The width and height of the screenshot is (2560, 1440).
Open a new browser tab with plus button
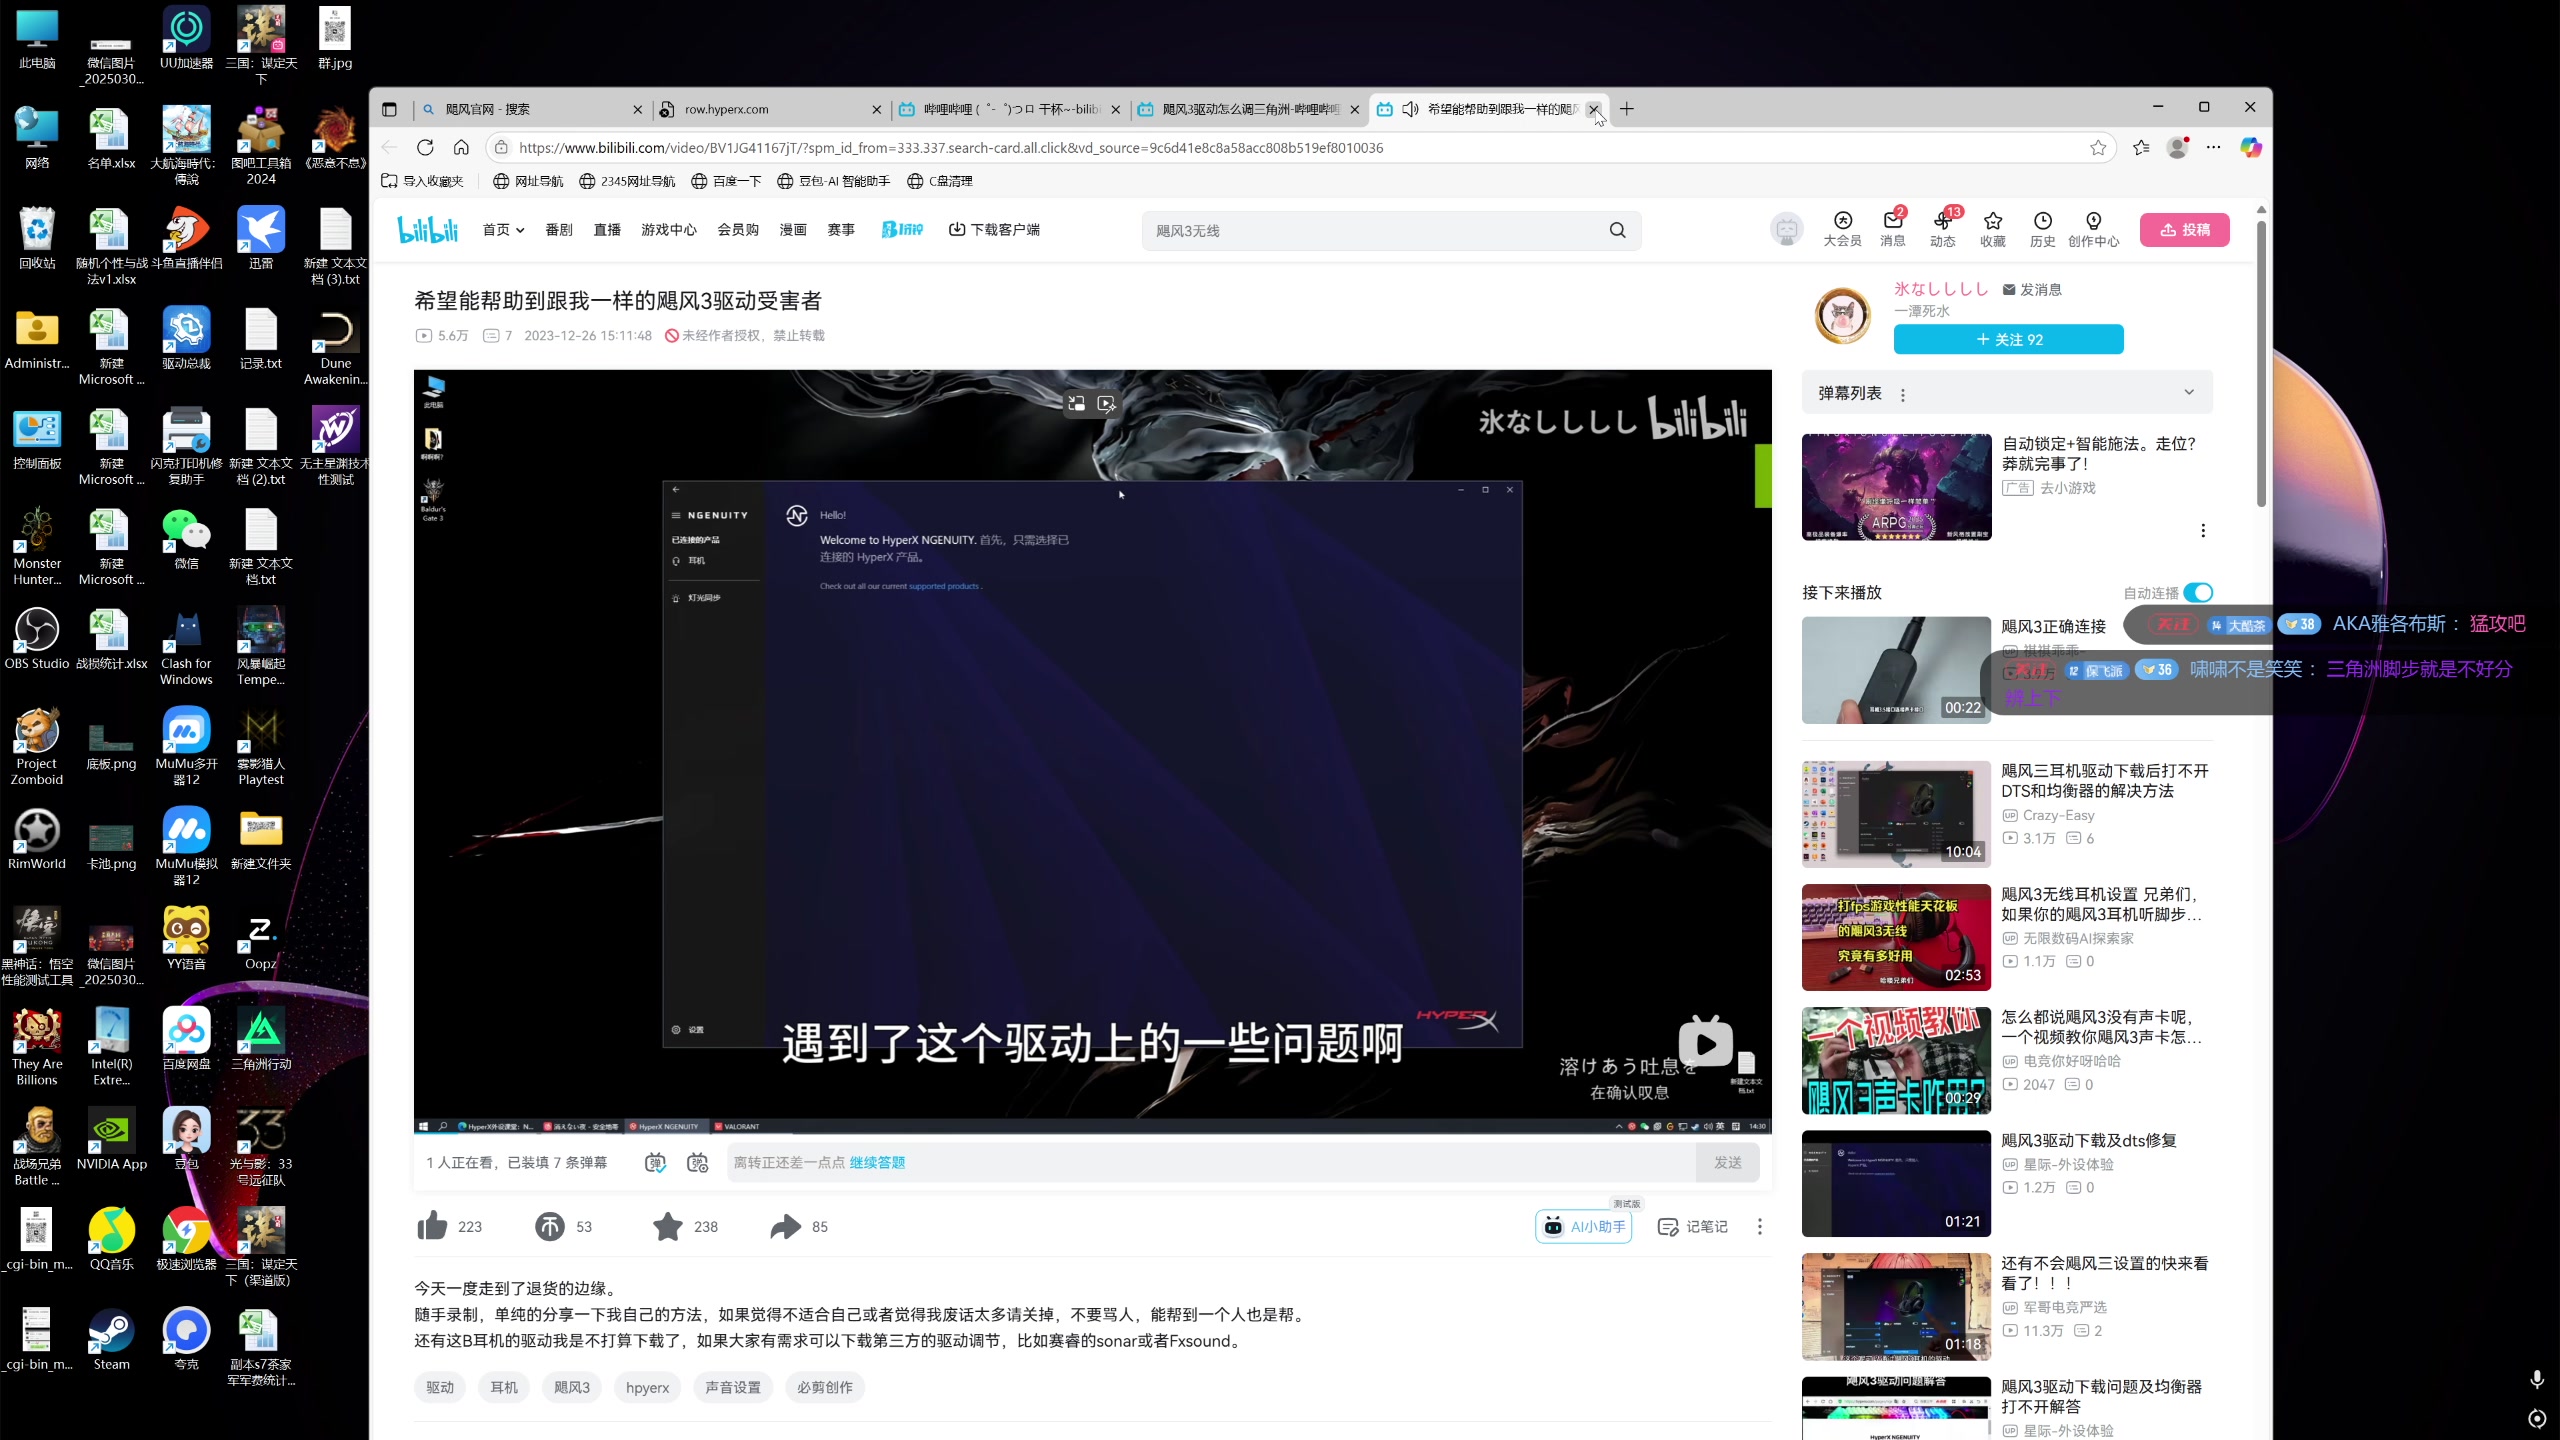pos(1627,109)
